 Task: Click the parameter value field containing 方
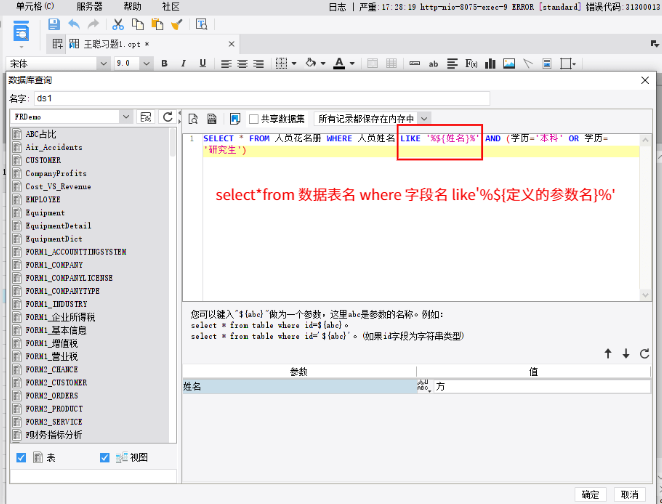tap(543, 386)
